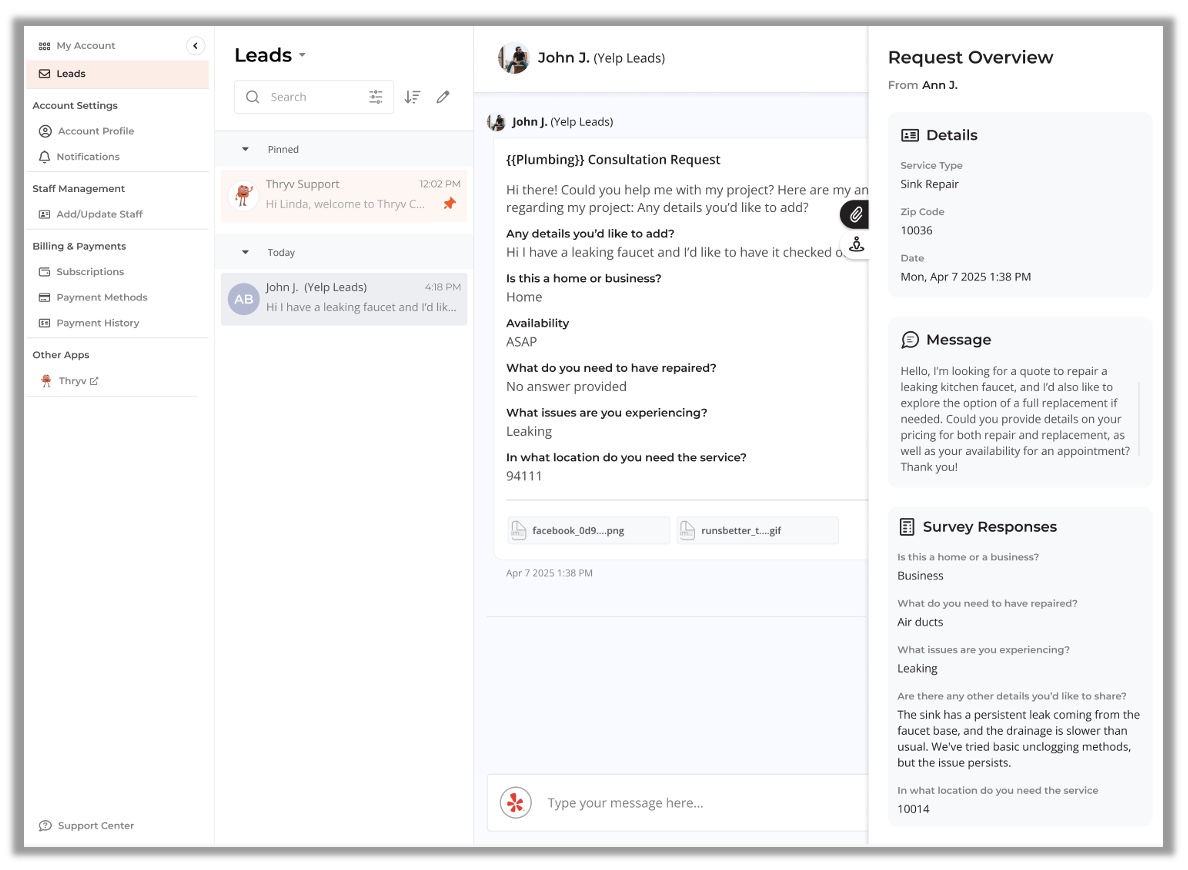Viewport: 1188px width, 870px height.
Task: Collapse the Pinned conversations section
Action: click(246, 150)
